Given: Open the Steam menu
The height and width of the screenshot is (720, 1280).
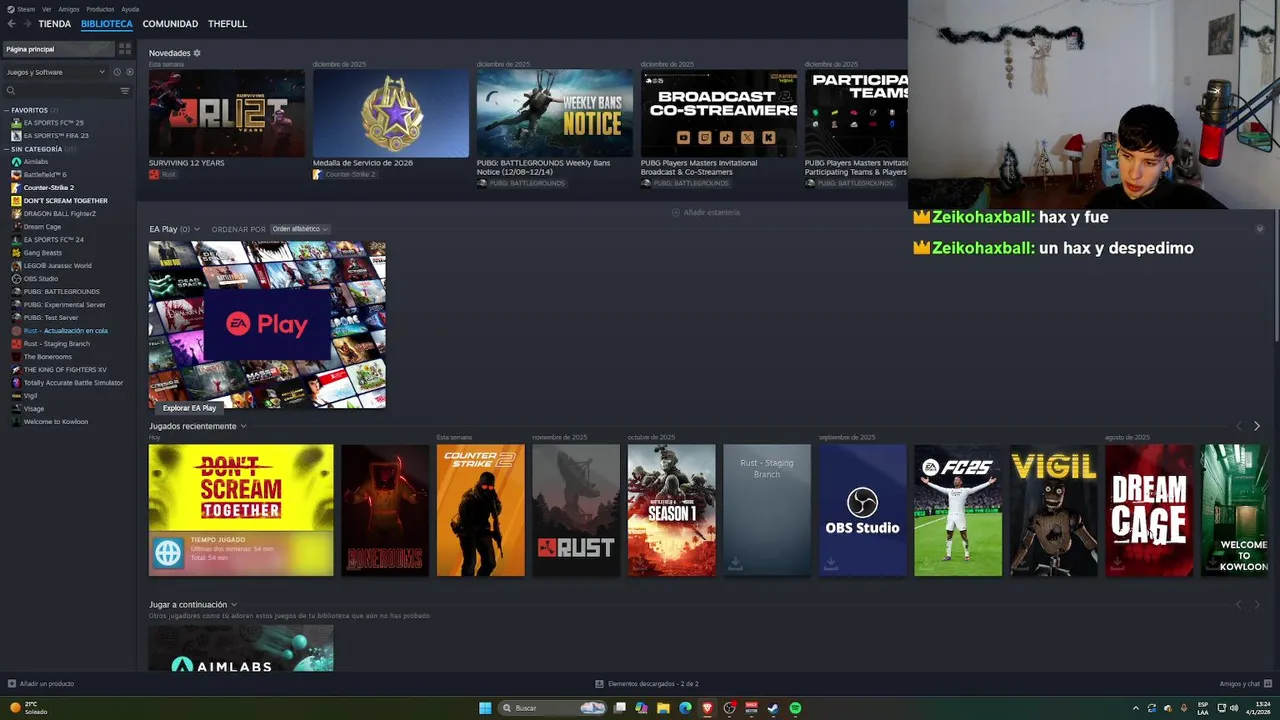Looking at the screenshot, I should coord(26,9).
